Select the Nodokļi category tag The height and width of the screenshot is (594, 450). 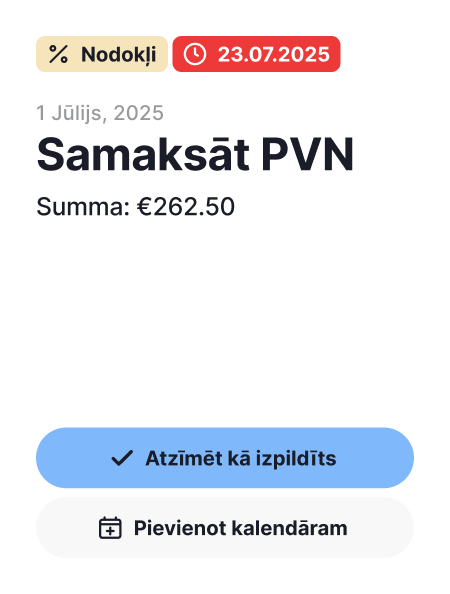pyautogui.click(x=102, y=54)
